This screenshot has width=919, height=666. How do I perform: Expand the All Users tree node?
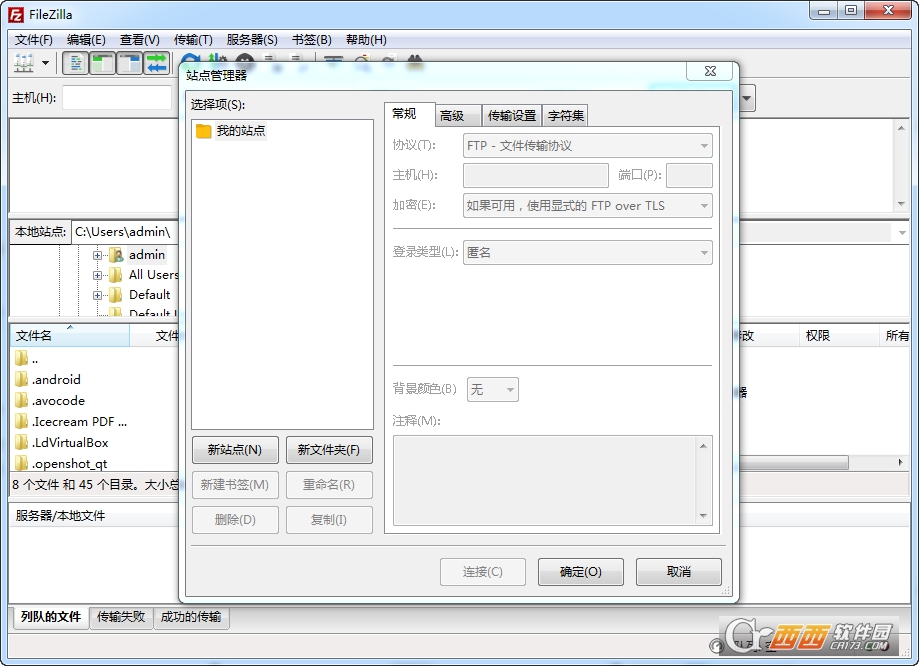point(97,275)
